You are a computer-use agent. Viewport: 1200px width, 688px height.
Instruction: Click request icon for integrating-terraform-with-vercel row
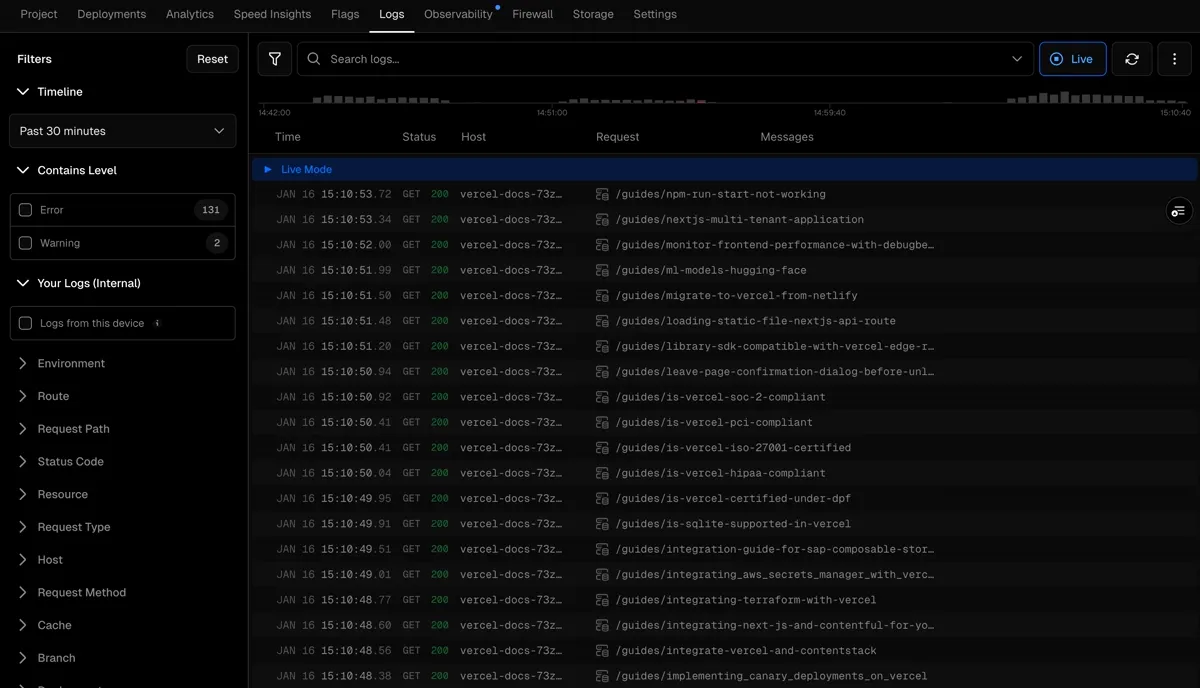[602, 600]
